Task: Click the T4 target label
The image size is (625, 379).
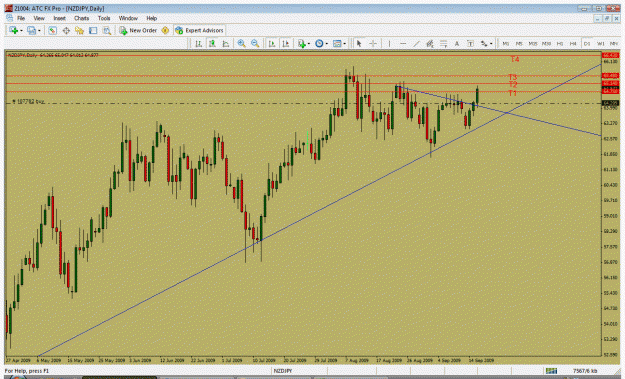Action: (x=515, y=59)
